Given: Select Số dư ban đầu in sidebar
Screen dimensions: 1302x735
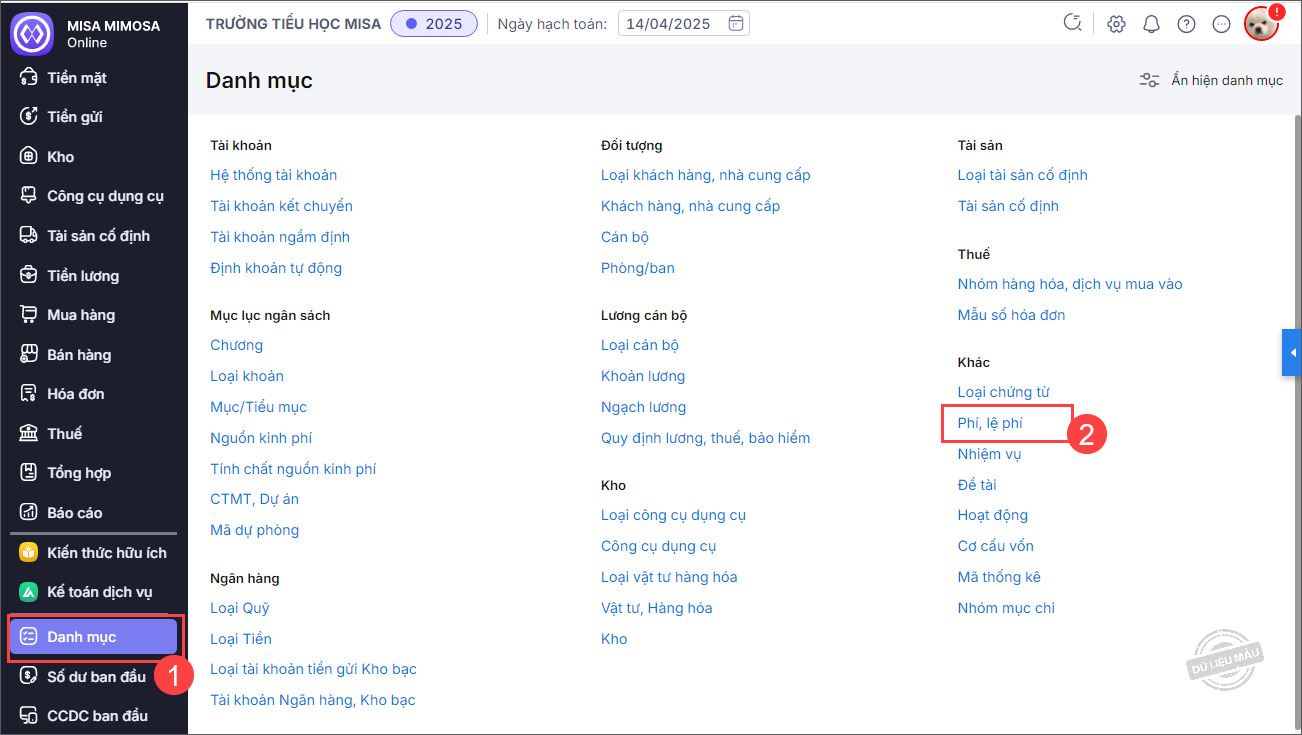Looking at the screenshot, I should [96, 677].
